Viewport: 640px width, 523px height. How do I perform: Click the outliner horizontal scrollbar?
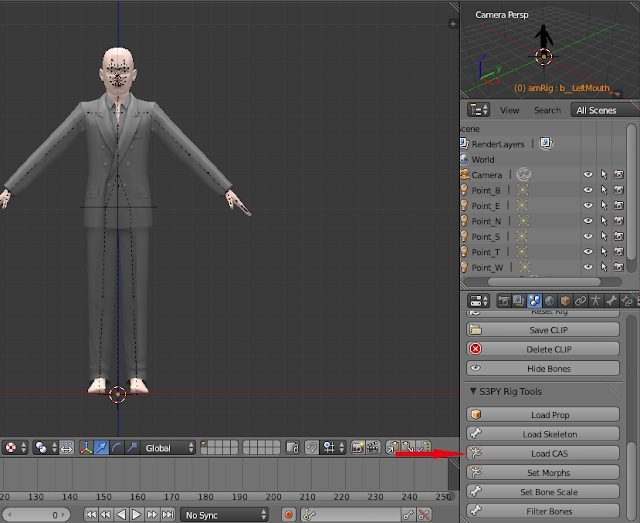pyautogui.click(x=545, y=282)
